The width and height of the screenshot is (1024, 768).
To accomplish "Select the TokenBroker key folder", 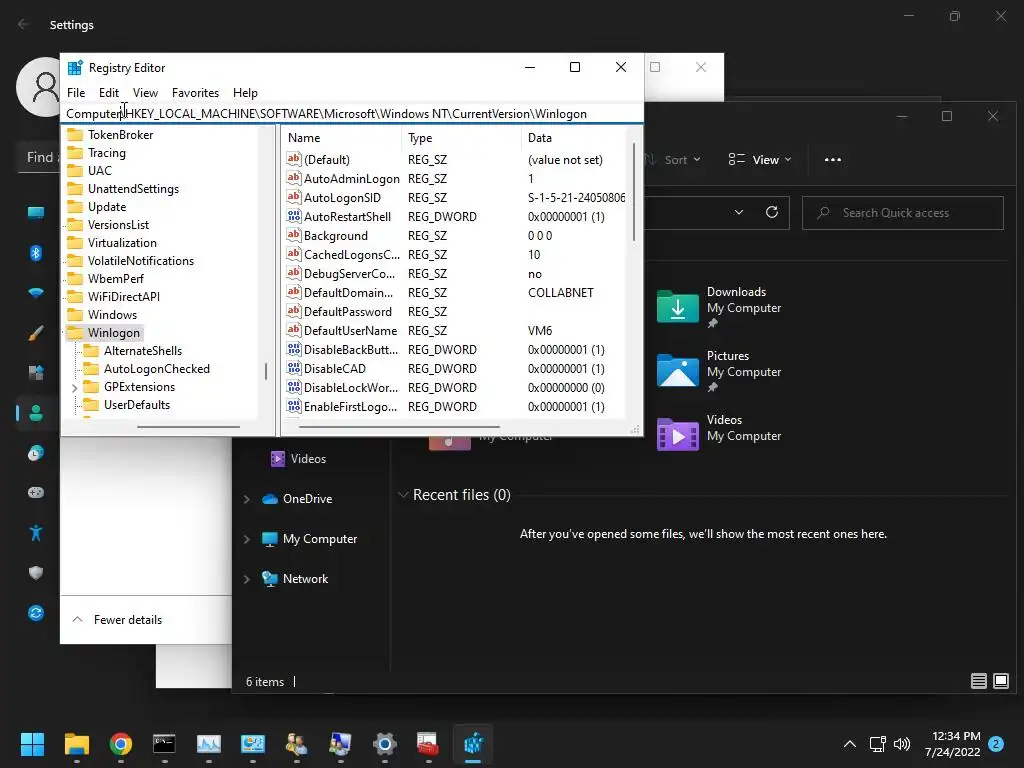I will click(120, 135).
